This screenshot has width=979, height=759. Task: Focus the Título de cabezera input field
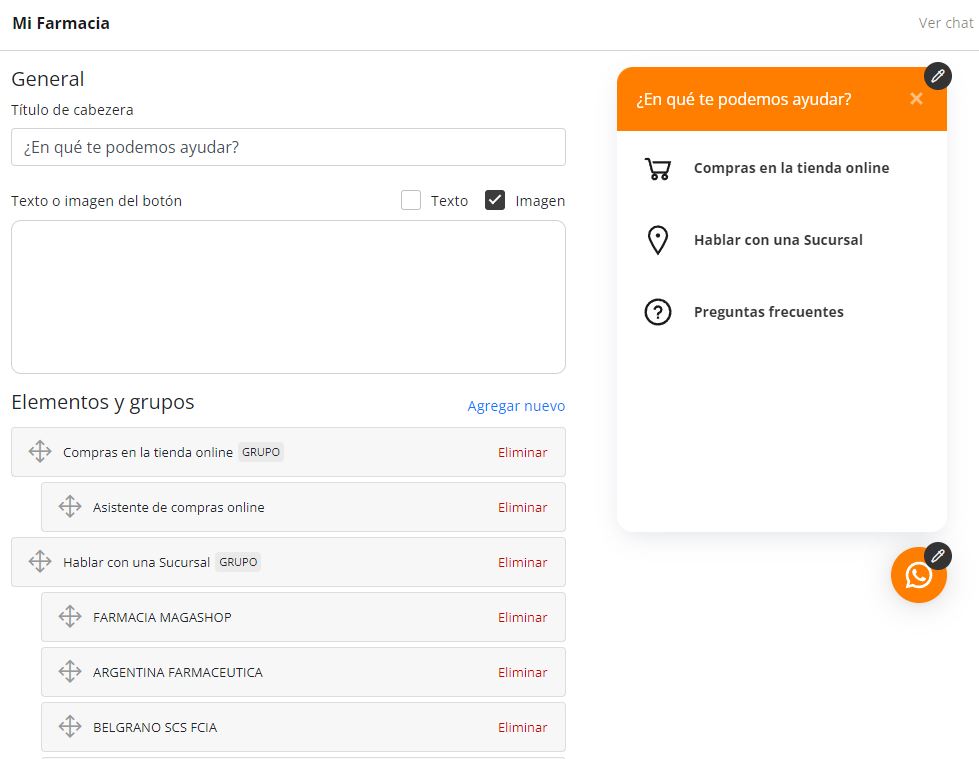288,147
